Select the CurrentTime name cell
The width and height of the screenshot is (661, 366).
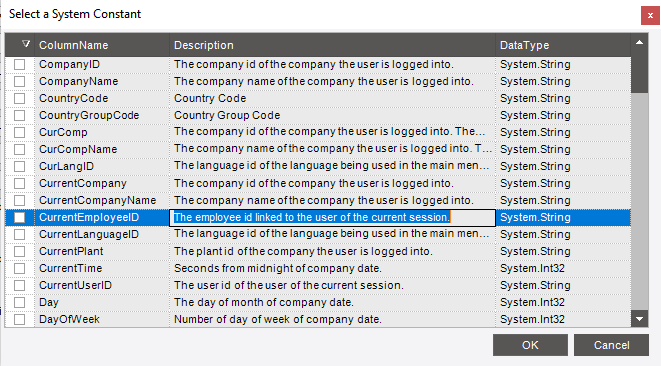tap(102, 268)
